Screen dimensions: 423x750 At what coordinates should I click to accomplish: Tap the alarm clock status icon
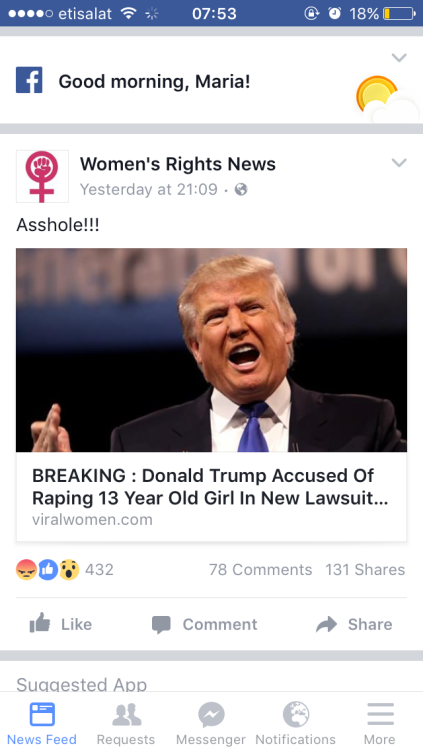pyautogui.click(x=334, y=14)
